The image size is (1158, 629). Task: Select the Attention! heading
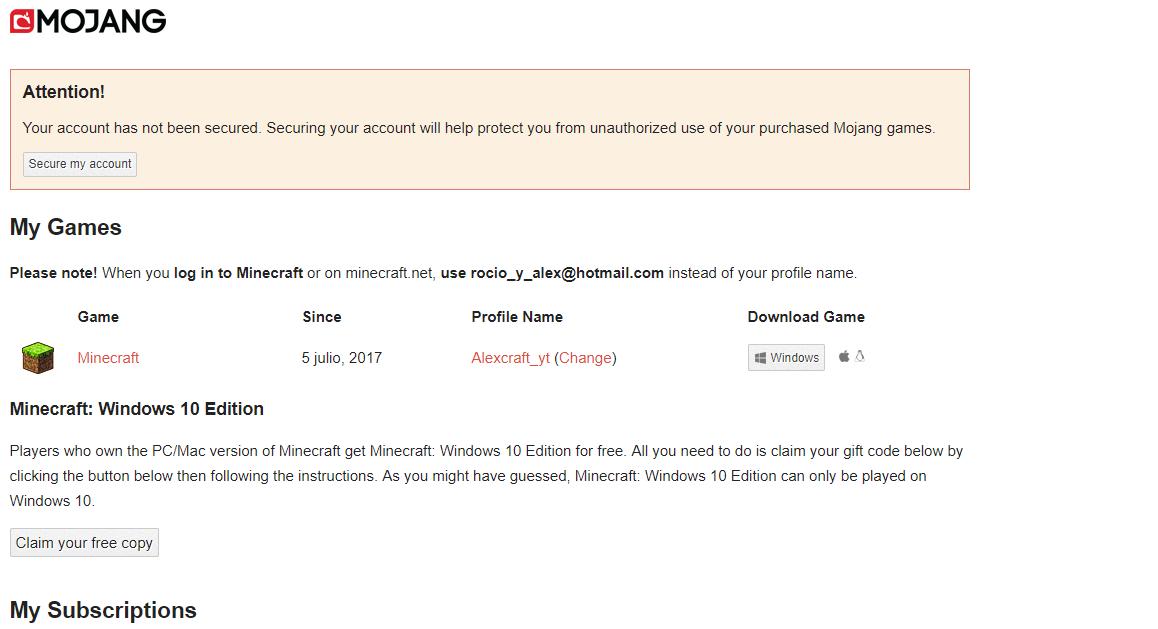[x=64, y=92]
